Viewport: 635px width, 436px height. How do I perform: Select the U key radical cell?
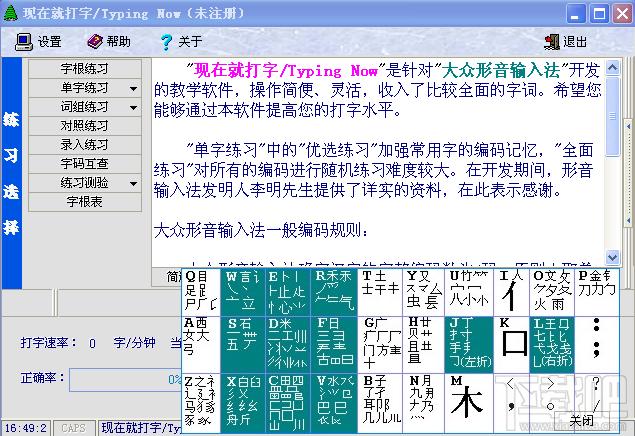click(x=469, y=292)
